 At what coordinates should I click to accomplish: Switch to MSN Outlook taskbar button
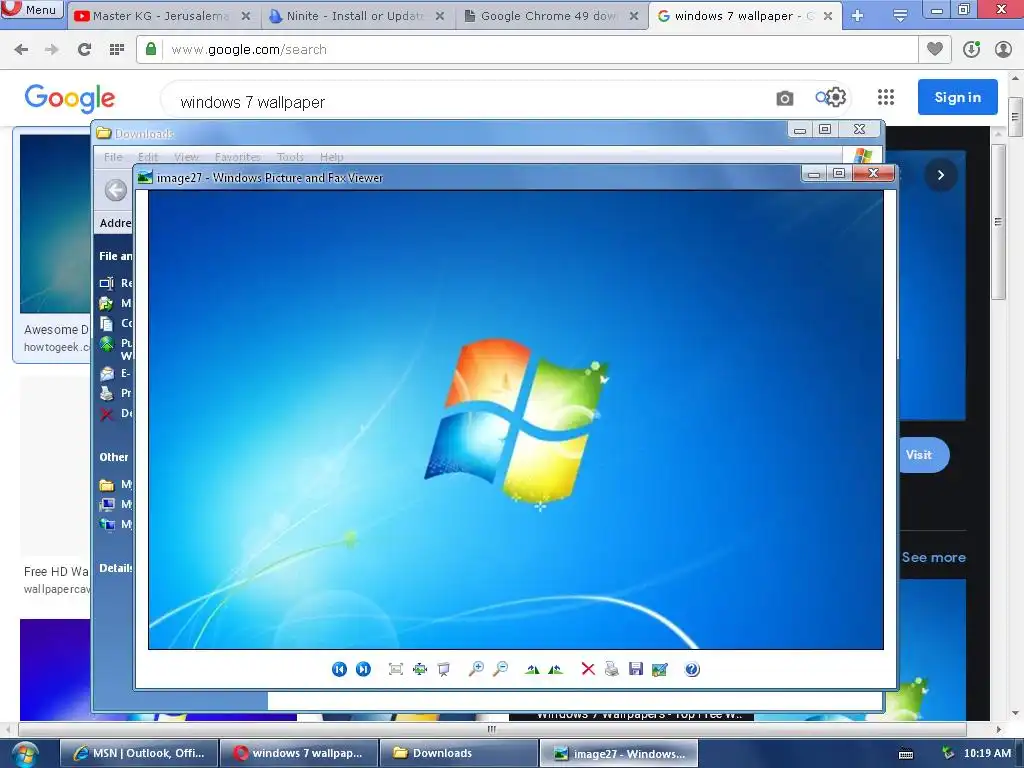coord(139,753)
